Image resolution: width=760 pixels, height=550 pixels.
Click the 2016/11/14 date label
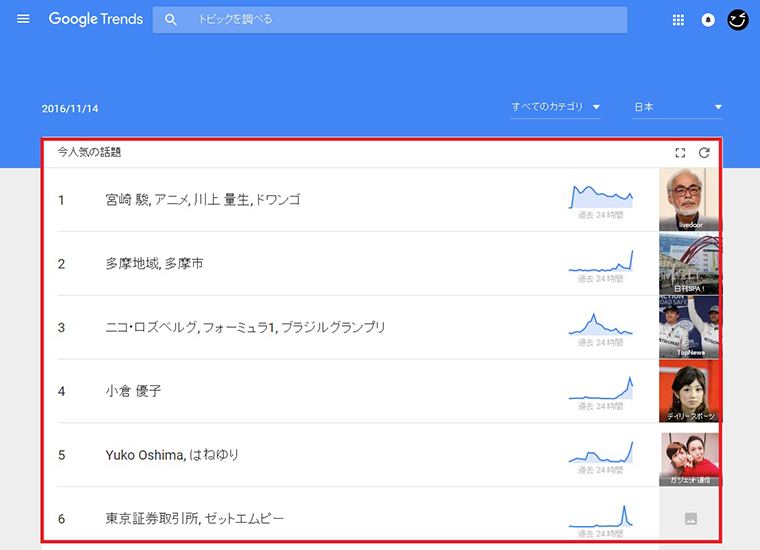pos(70,109)
